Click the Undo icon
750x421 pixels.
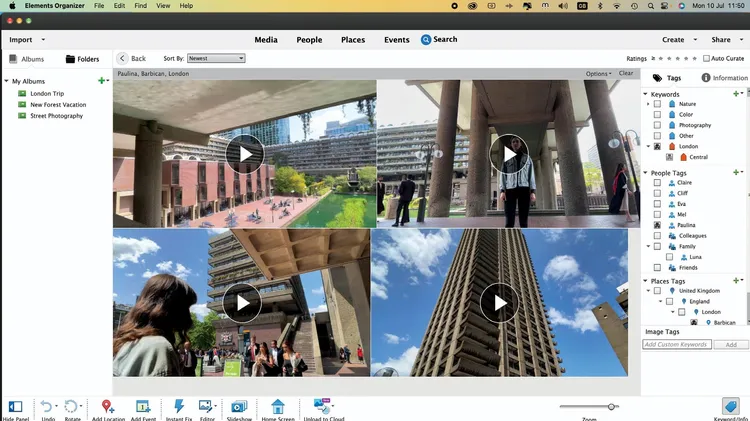46,407
